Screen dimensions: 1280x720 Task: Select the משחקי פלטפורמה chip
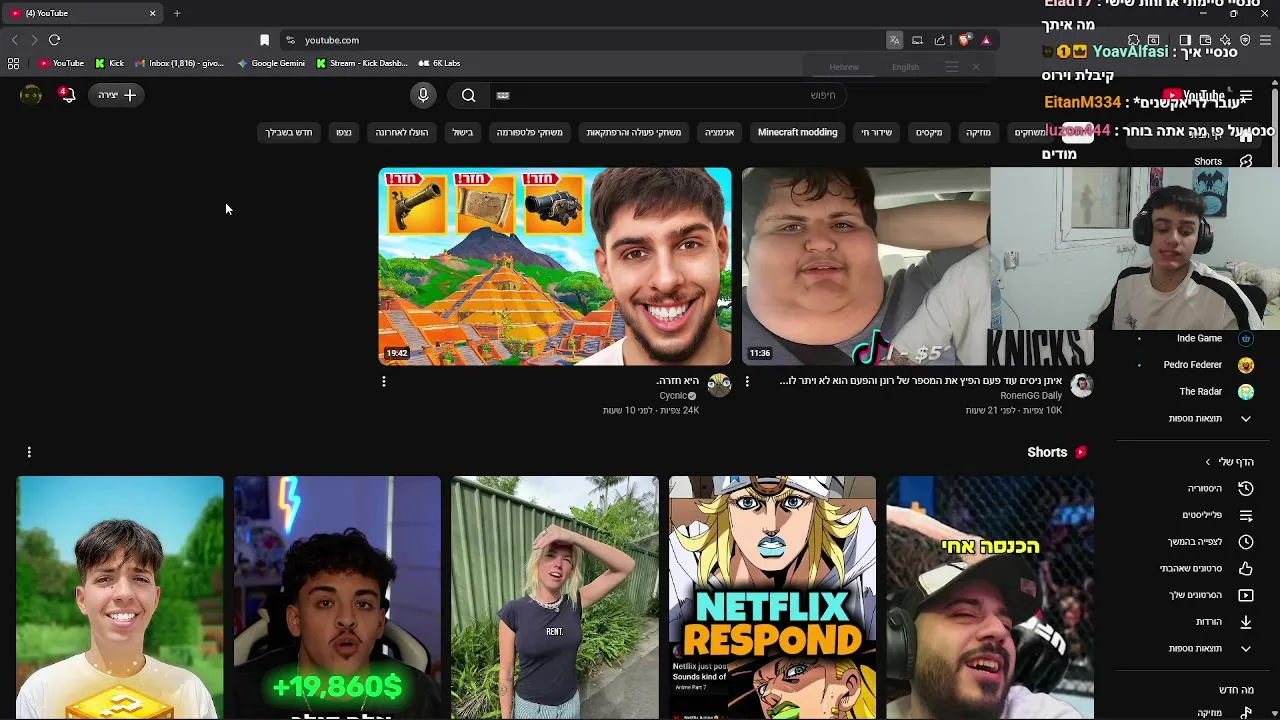pyautogui.click(x=530, y=132)
